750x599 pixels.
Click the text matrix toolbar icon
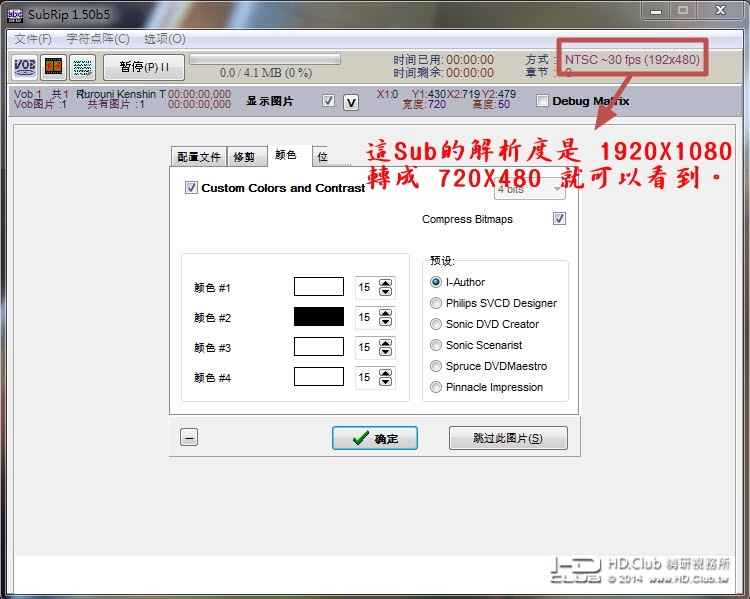coord(83,67)
